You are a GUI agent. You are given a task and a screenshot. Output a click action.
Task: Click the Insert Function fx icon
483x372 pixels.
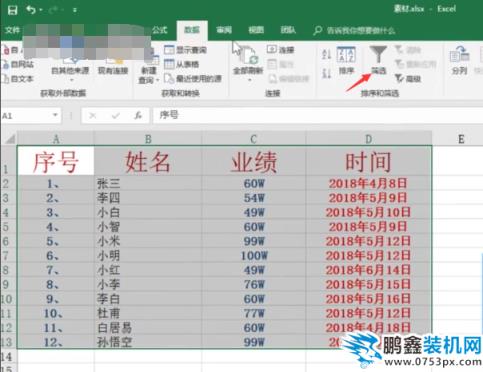click(x=138, y=116)
